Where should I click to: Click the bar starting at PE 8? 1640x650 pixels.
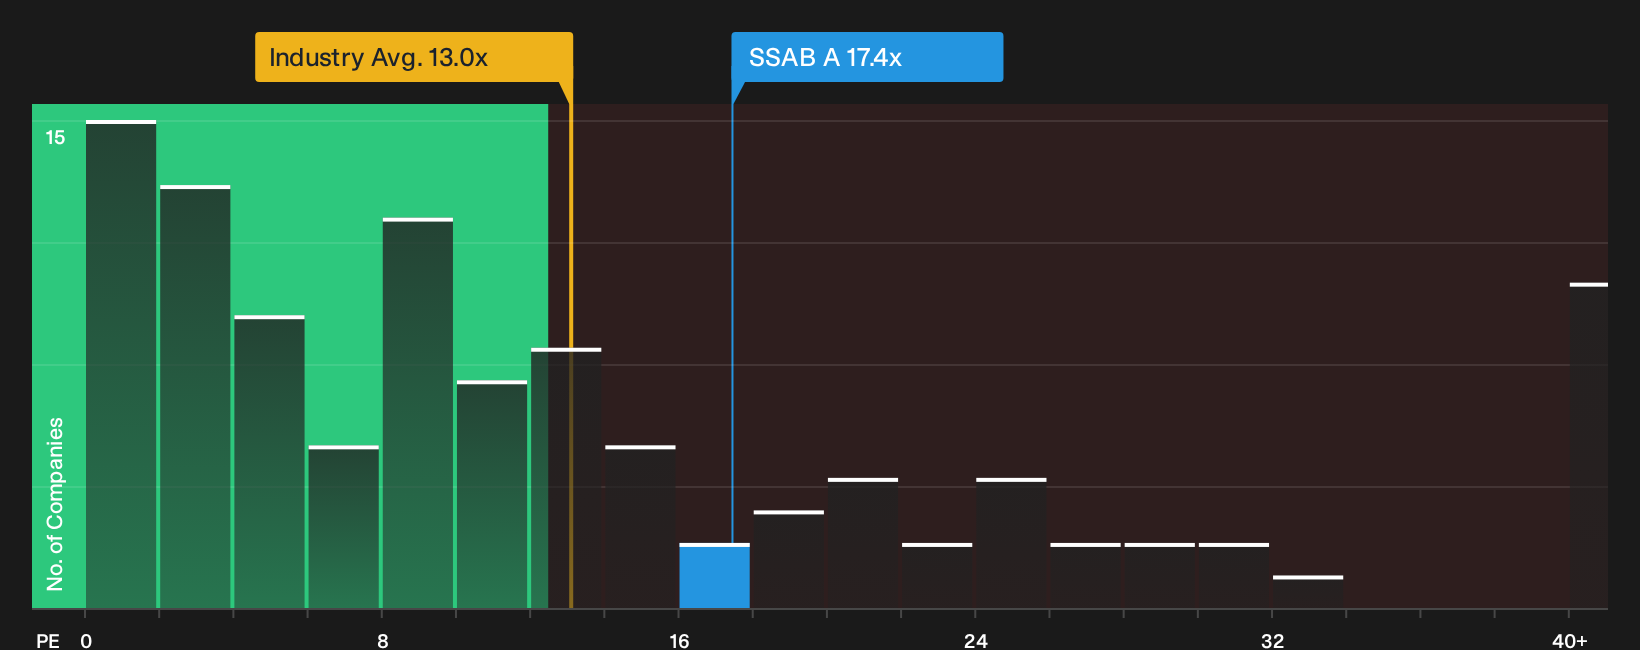point(418,413)
